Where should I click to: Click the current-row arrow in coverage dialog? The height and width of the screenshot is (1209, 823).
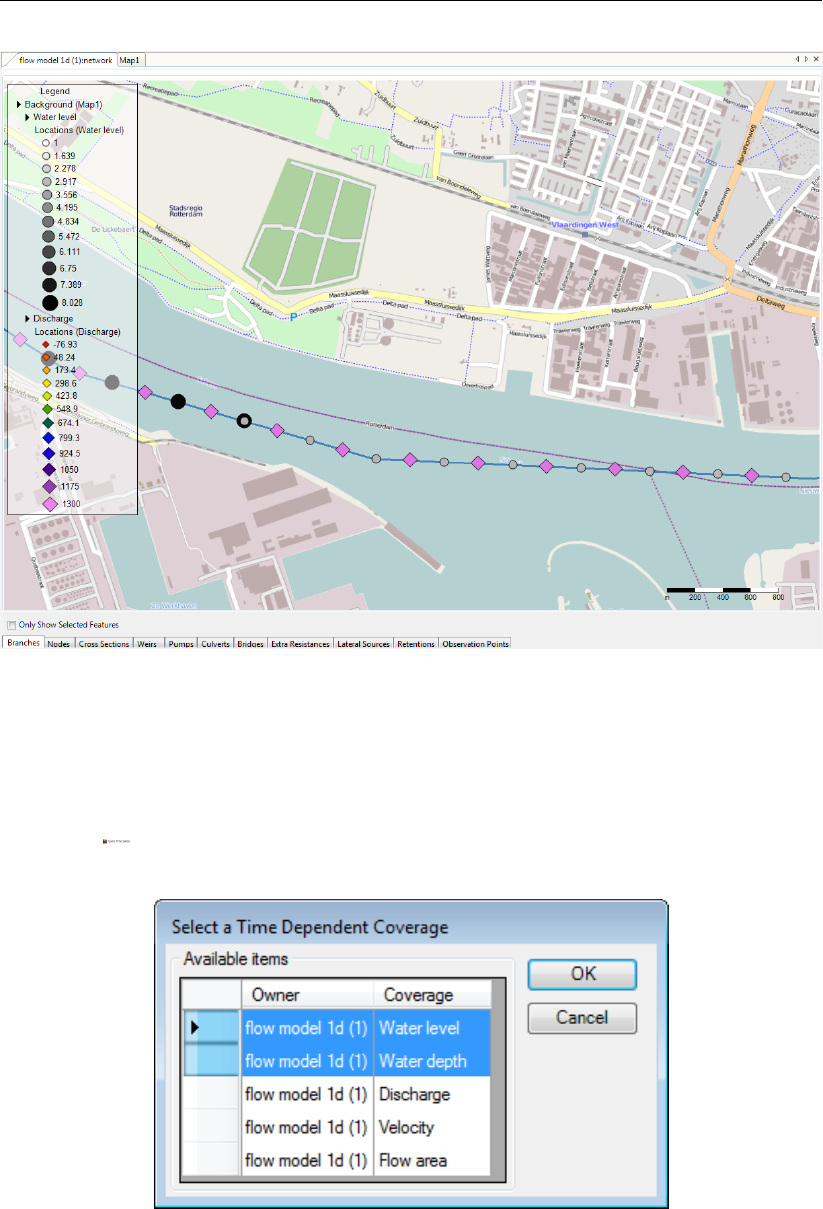197,1027
